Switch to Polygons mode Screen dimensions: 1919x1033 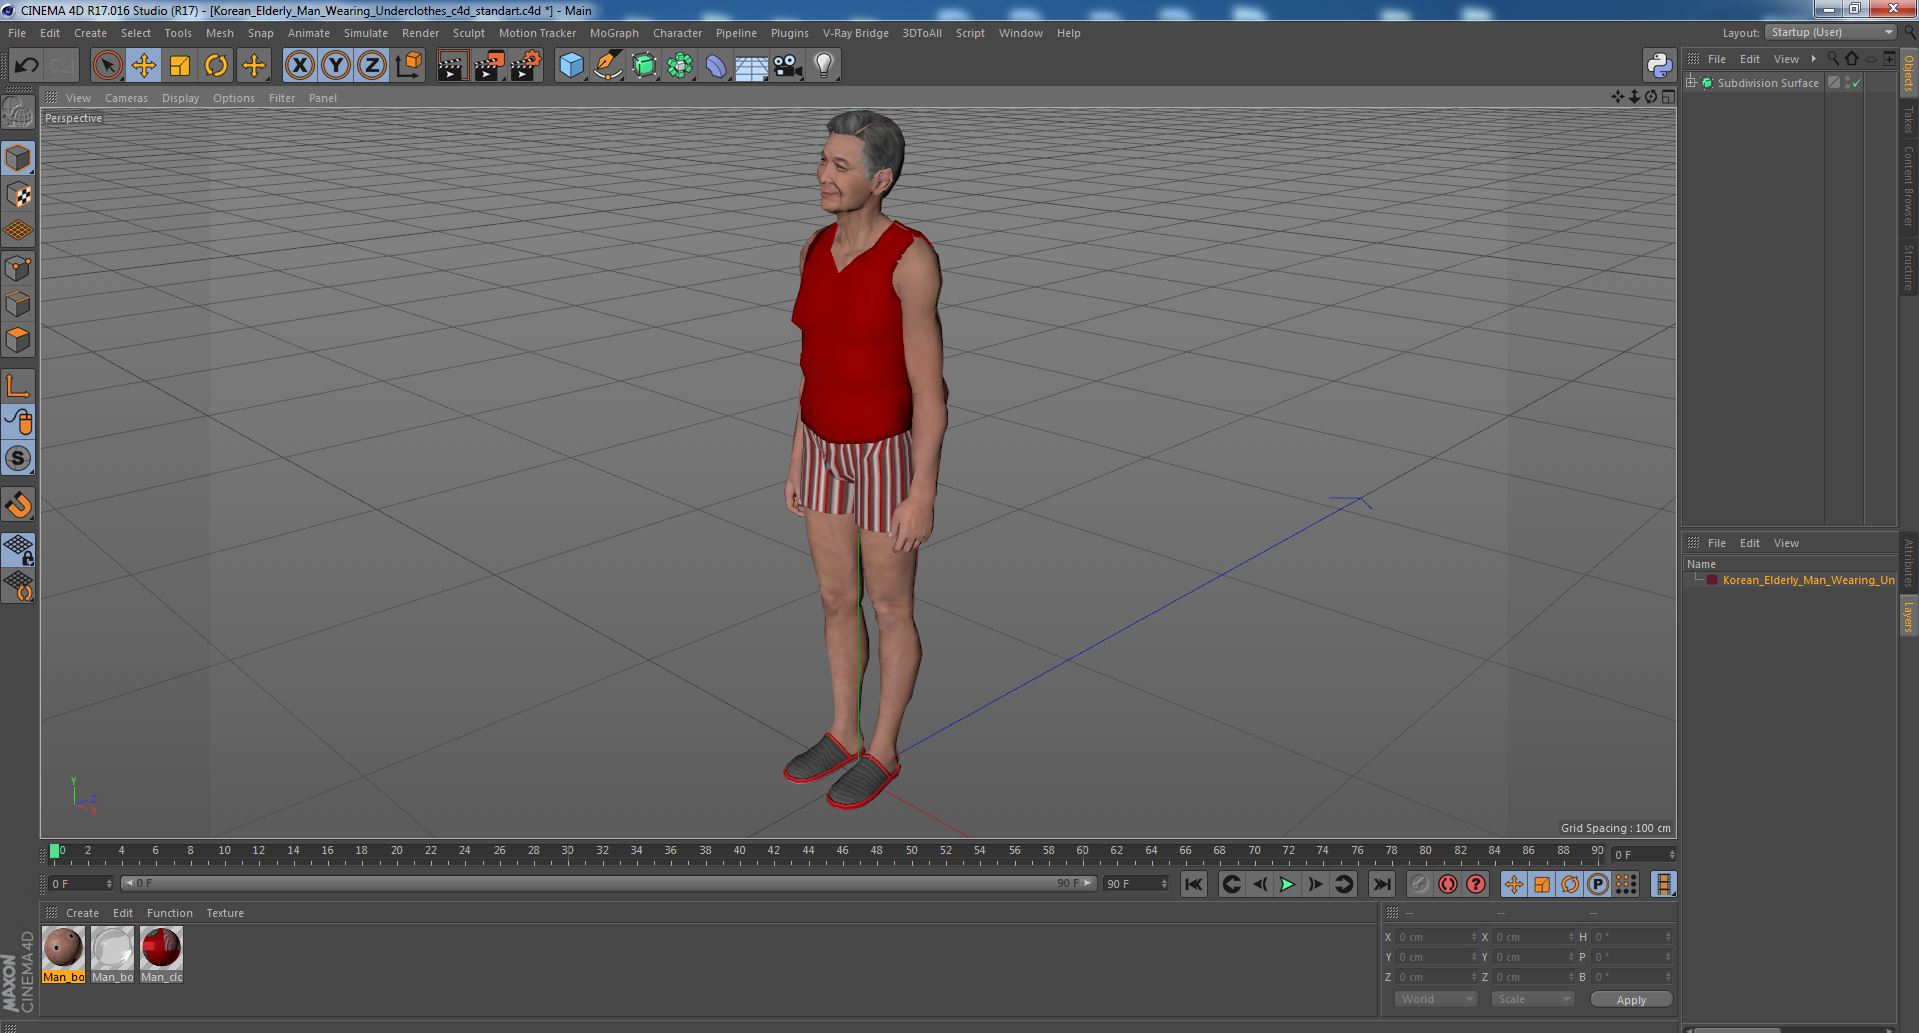[18, 340]
